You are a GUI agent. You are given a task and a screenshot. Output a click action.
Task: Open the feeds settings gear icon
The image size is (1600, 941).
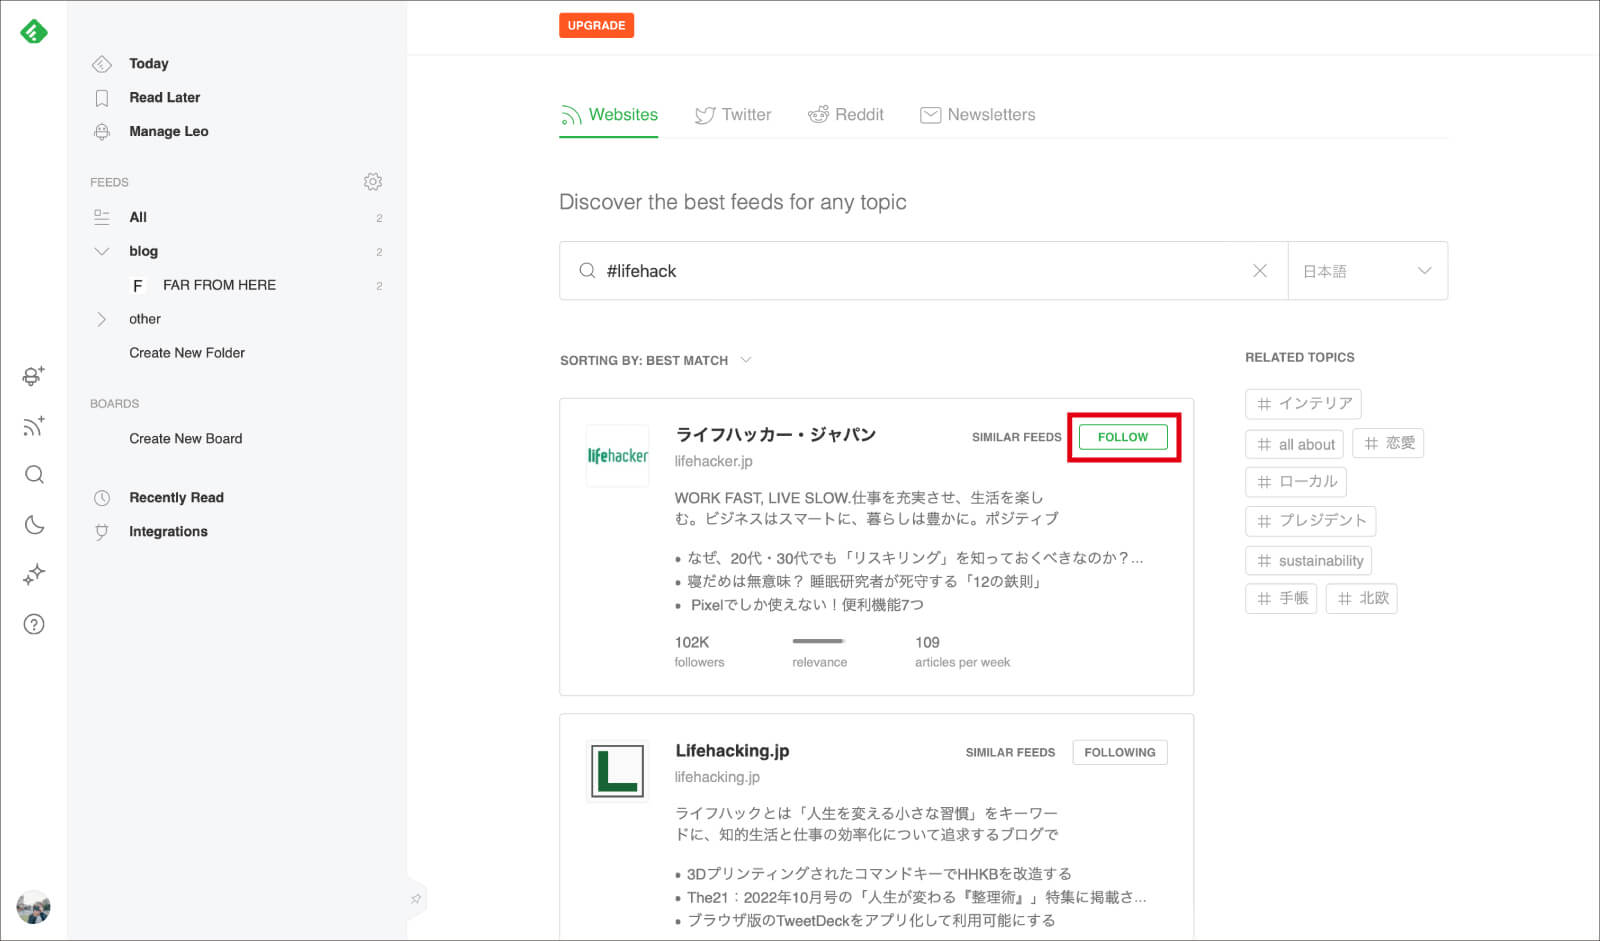coord(373,181)
